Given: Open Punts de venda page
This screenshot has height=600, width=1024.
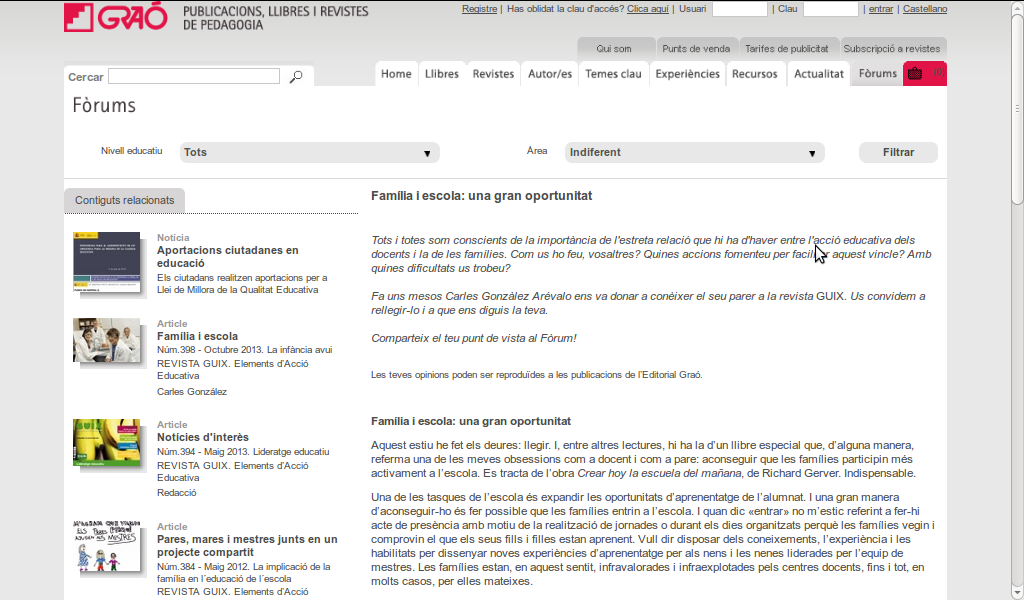Looking at the screenshot, I should coord(696,48).
